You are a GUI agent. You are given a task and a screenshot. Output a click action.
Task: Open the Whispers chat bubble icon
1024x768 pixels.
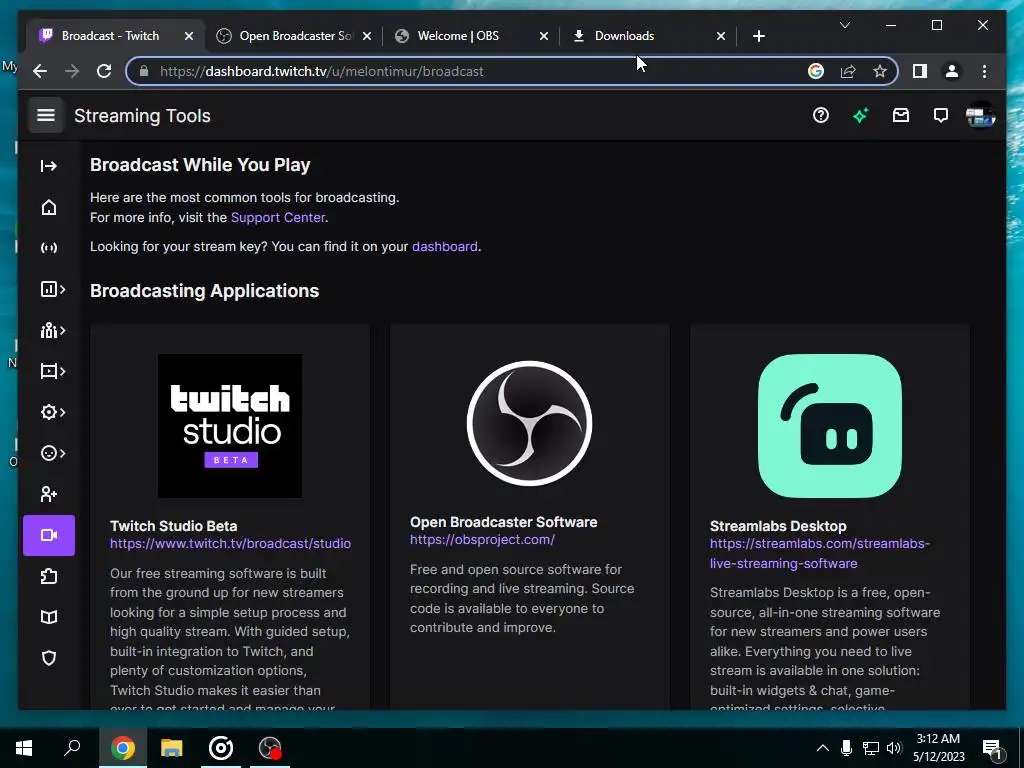tap(940, 116)
